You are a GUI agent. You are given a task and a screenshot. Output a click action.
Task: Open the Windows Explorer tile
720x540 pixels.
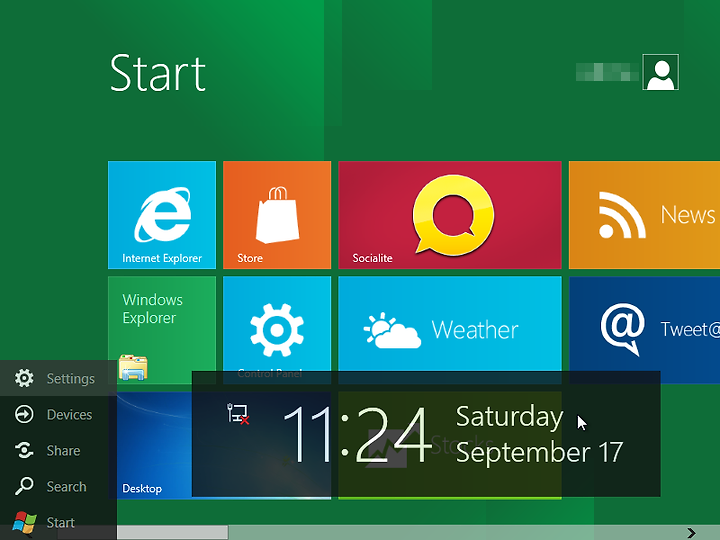tap(162, 330)
